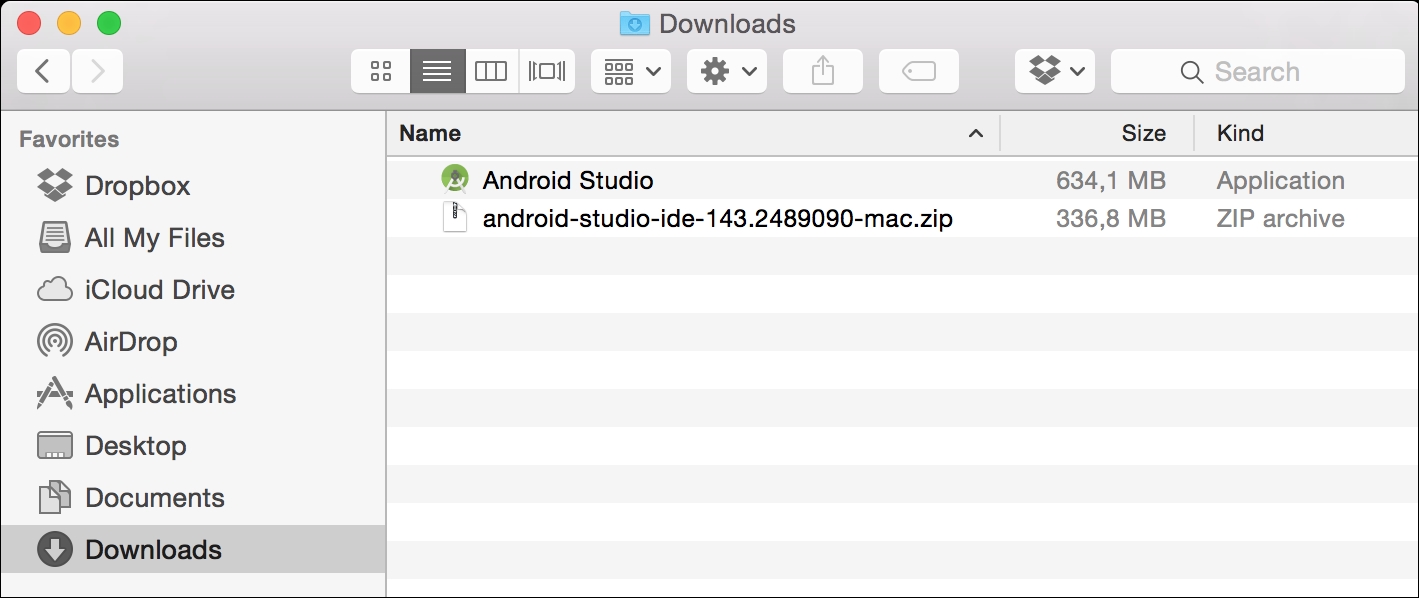
Task: Open iCloud Drive from the sidebar
Action: coord(159,290)
